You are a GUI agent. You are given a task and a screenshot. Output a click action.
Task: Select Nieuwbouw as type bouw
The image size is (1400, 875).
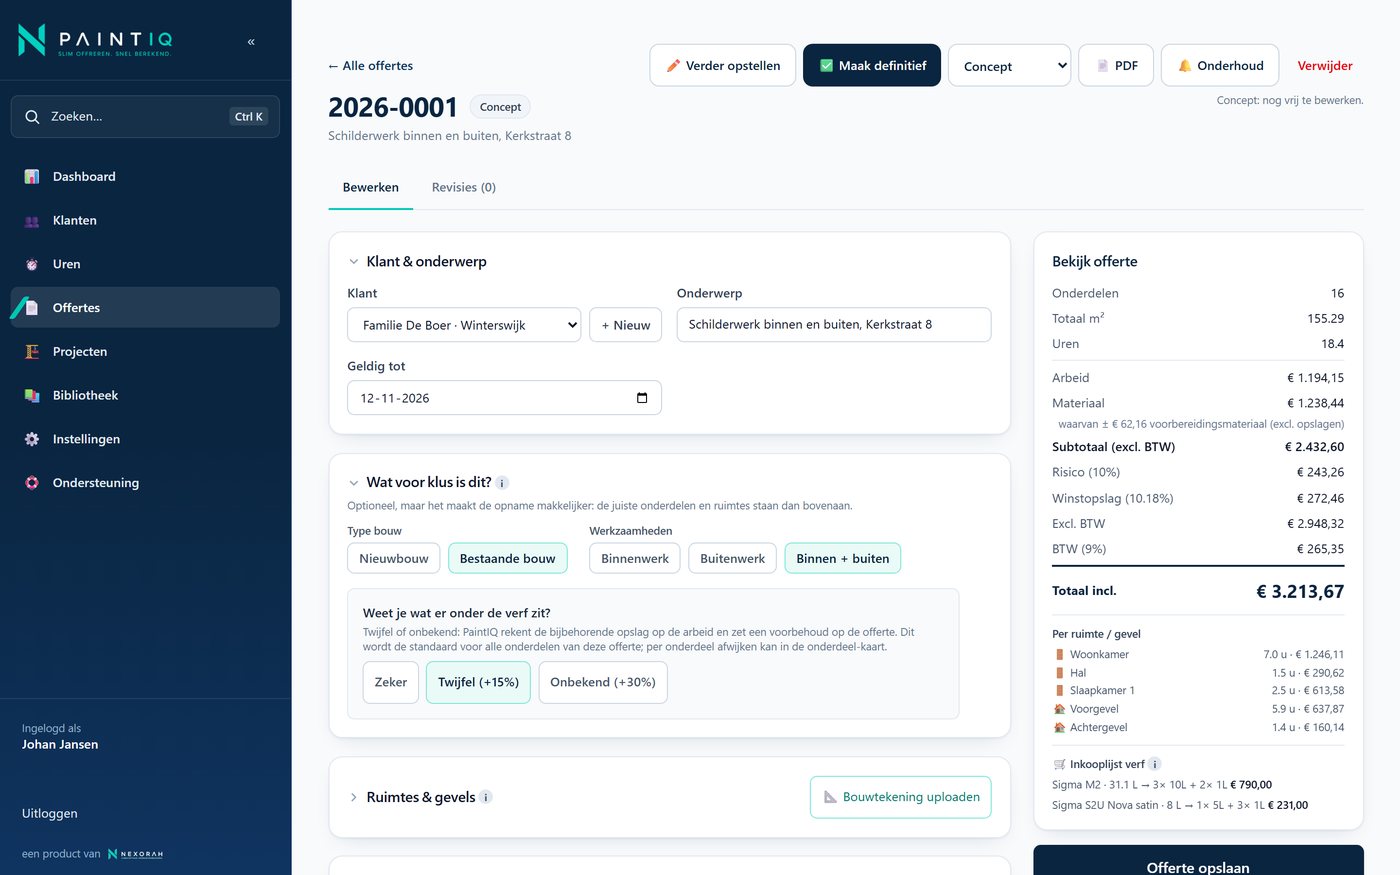click(394, 558)
